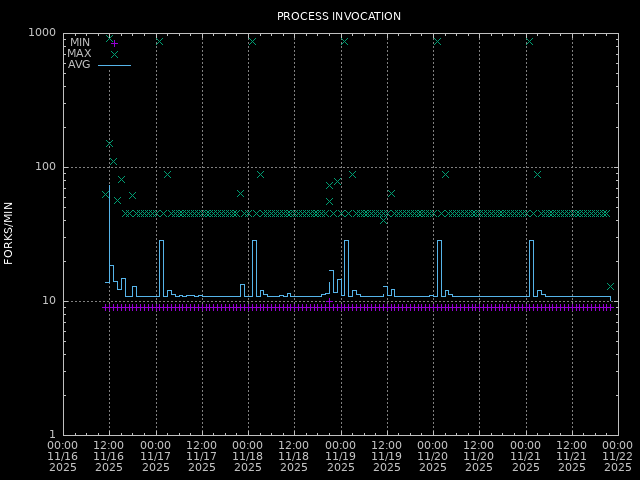Click the 10 y-axis tick label
Image resolution: width=640 pixels, height=480 pixels.
tap(48, 301)
